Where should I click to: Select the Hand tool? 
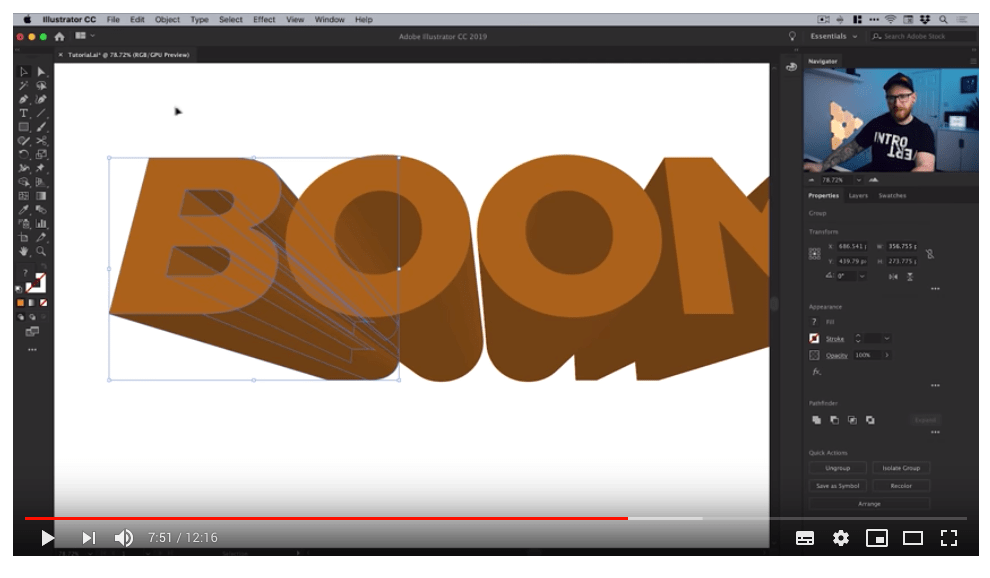point(24,251)
